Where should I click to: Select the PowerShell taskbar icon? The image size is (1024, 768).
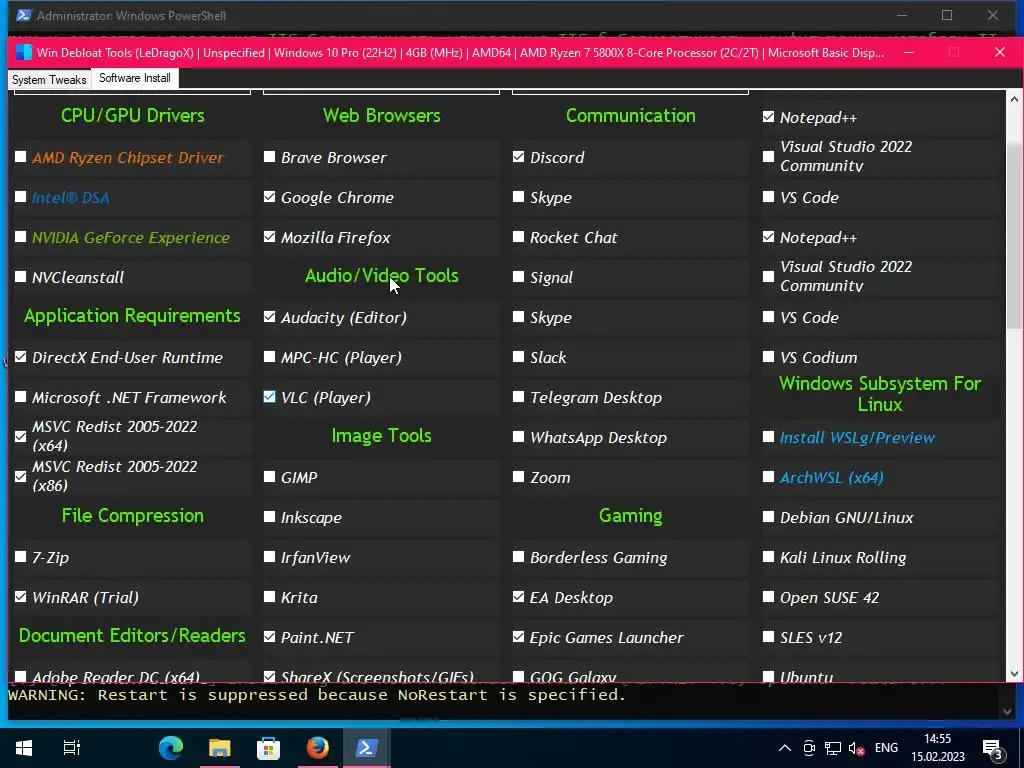click(366, 748)
